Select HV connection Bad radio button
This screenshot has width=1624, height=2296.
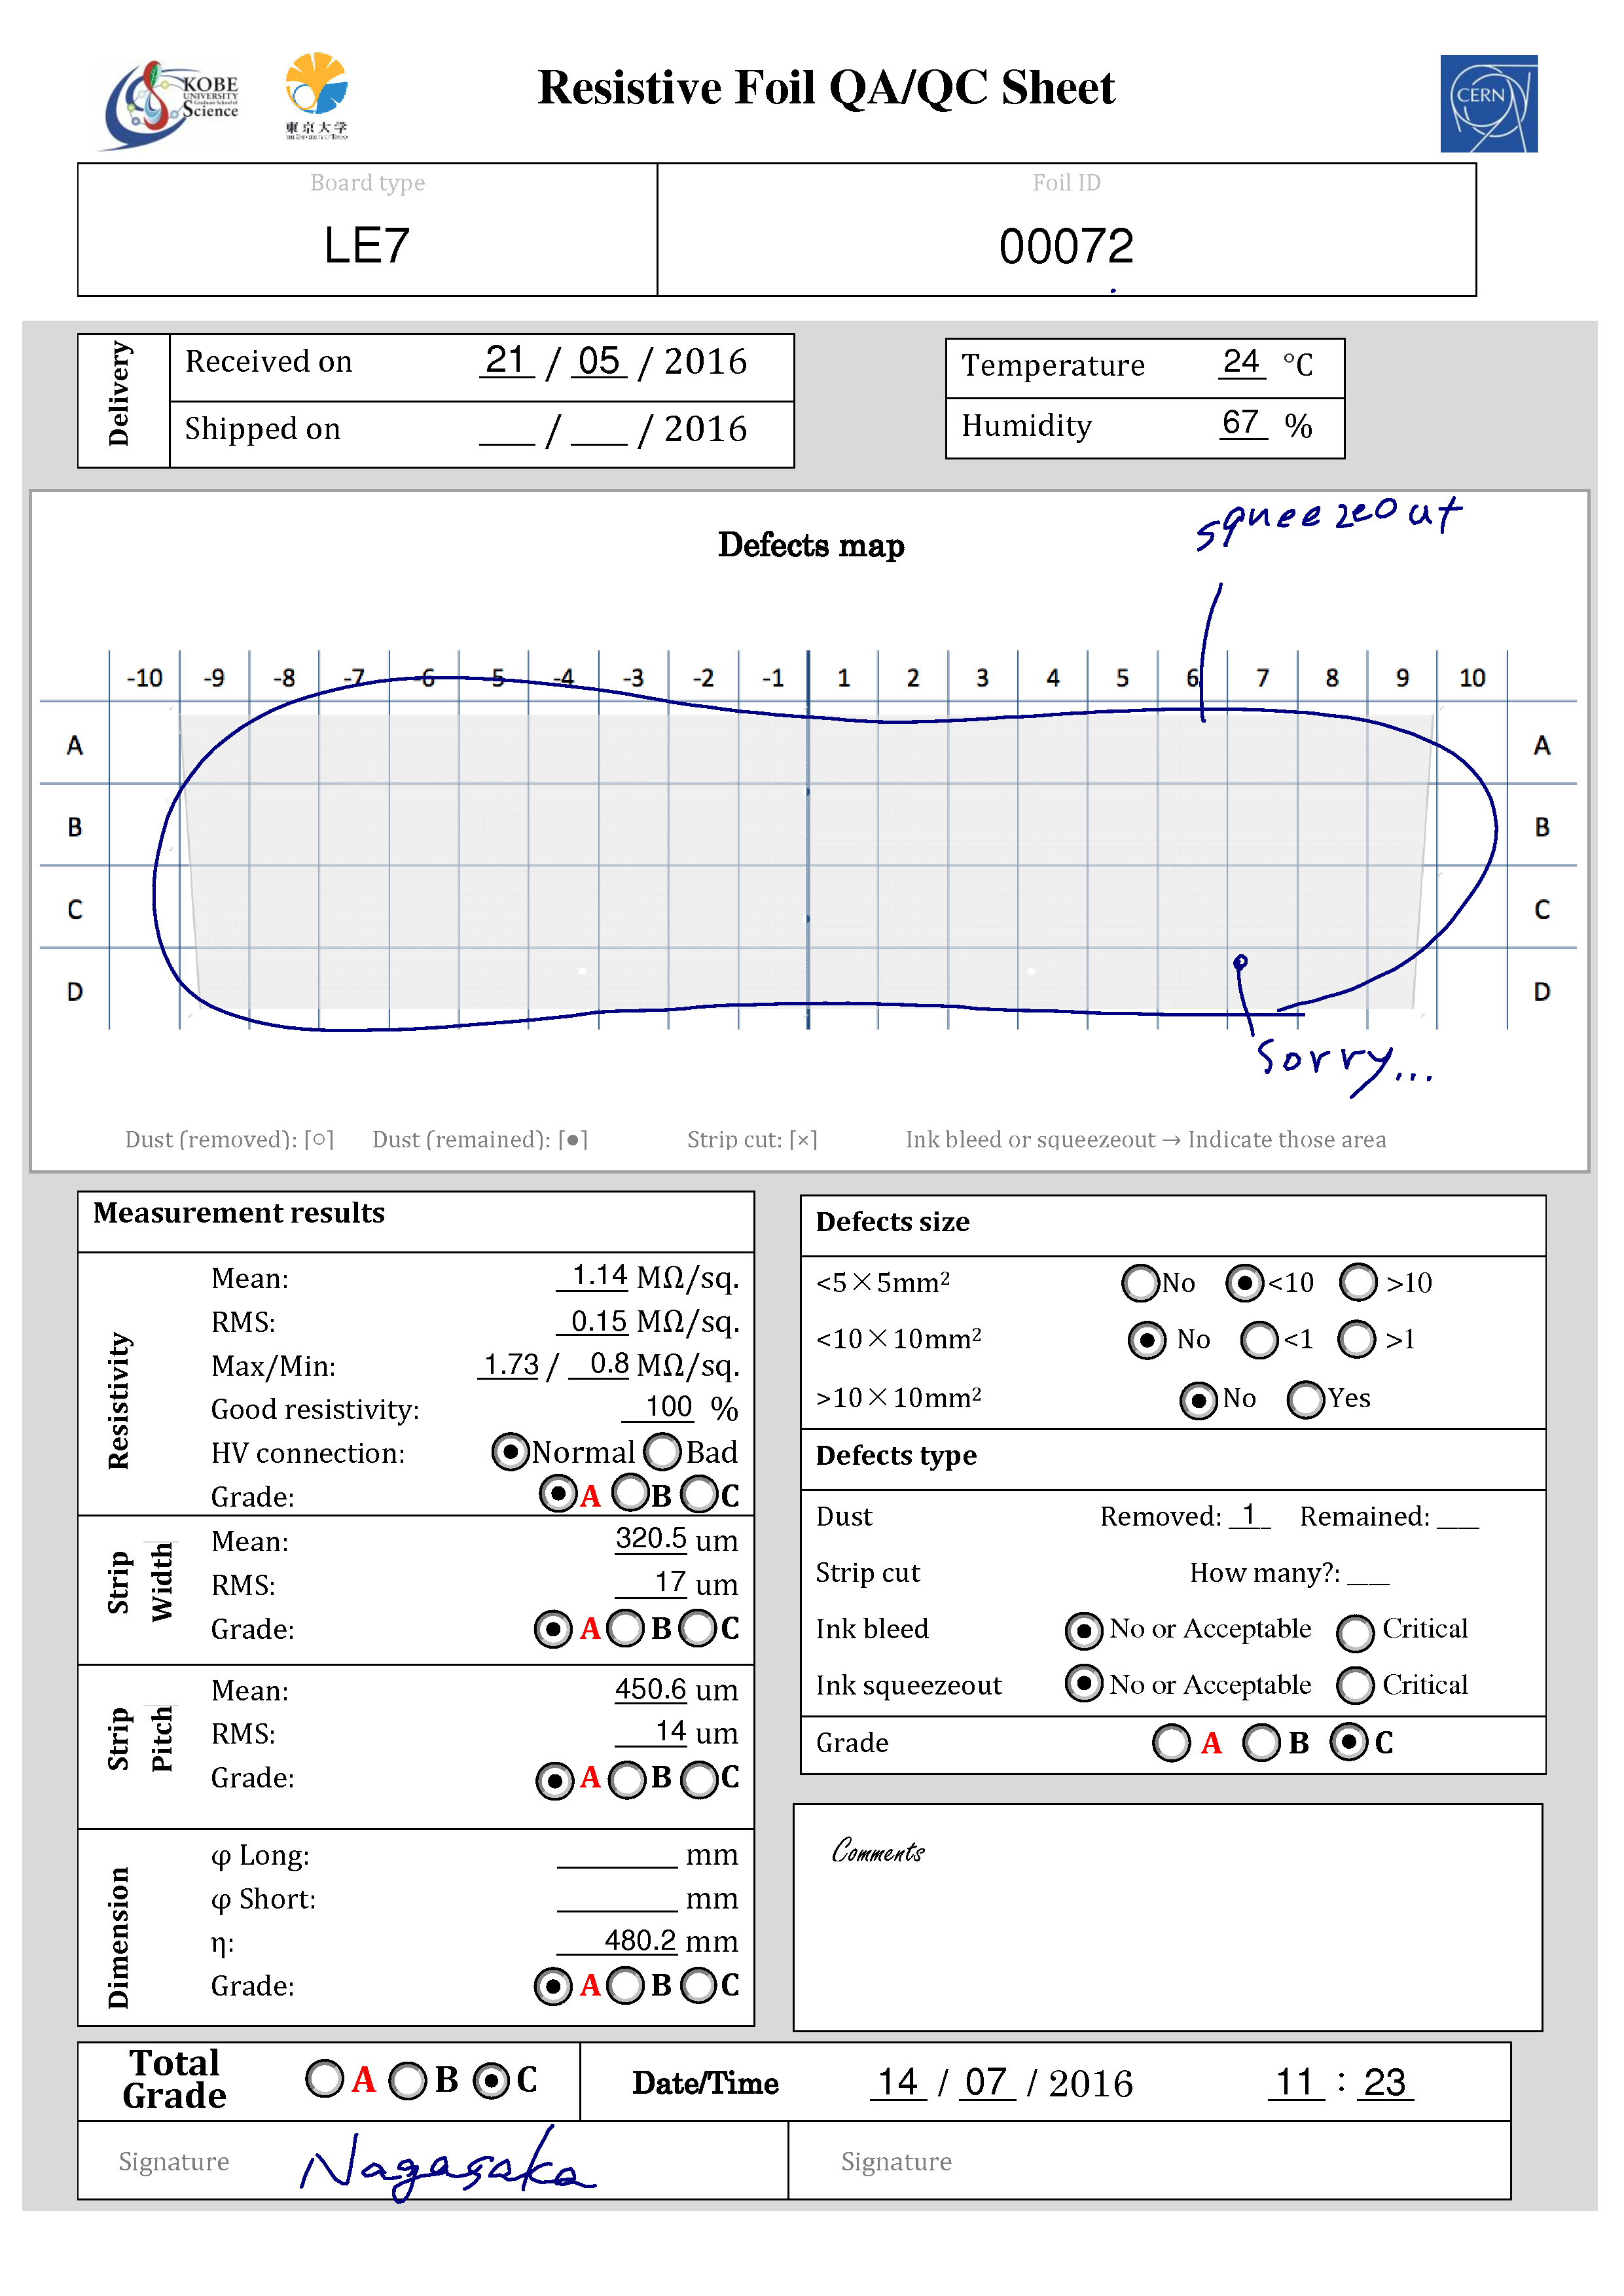(x=662, y=1451)
